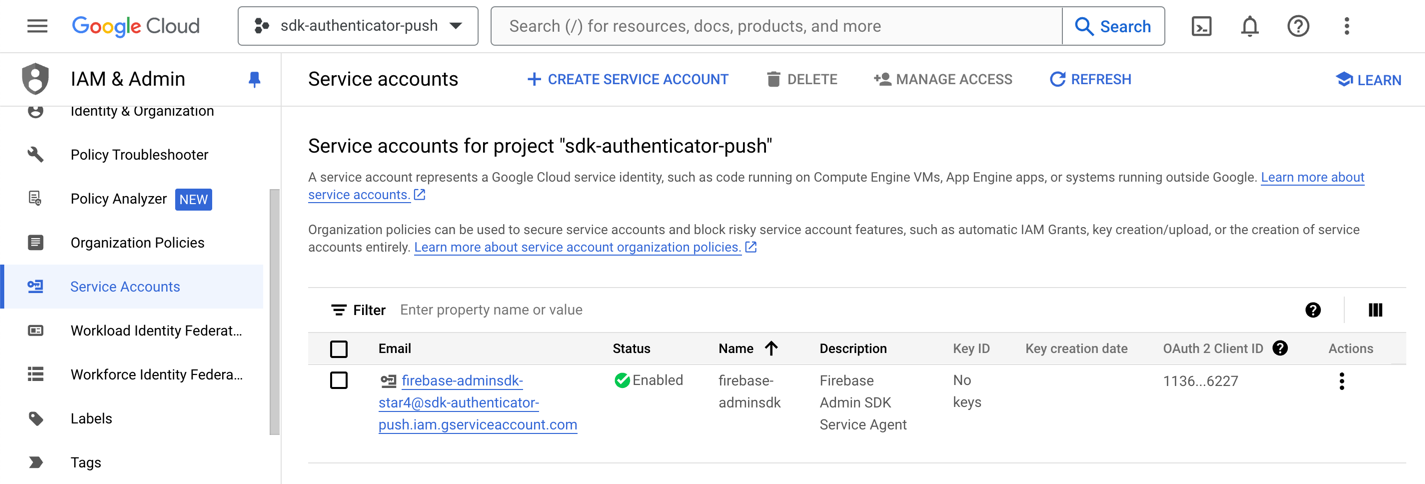Click the Key ID column header
Viewport: 1425px width, 484px height.
(x=971, y=349)
